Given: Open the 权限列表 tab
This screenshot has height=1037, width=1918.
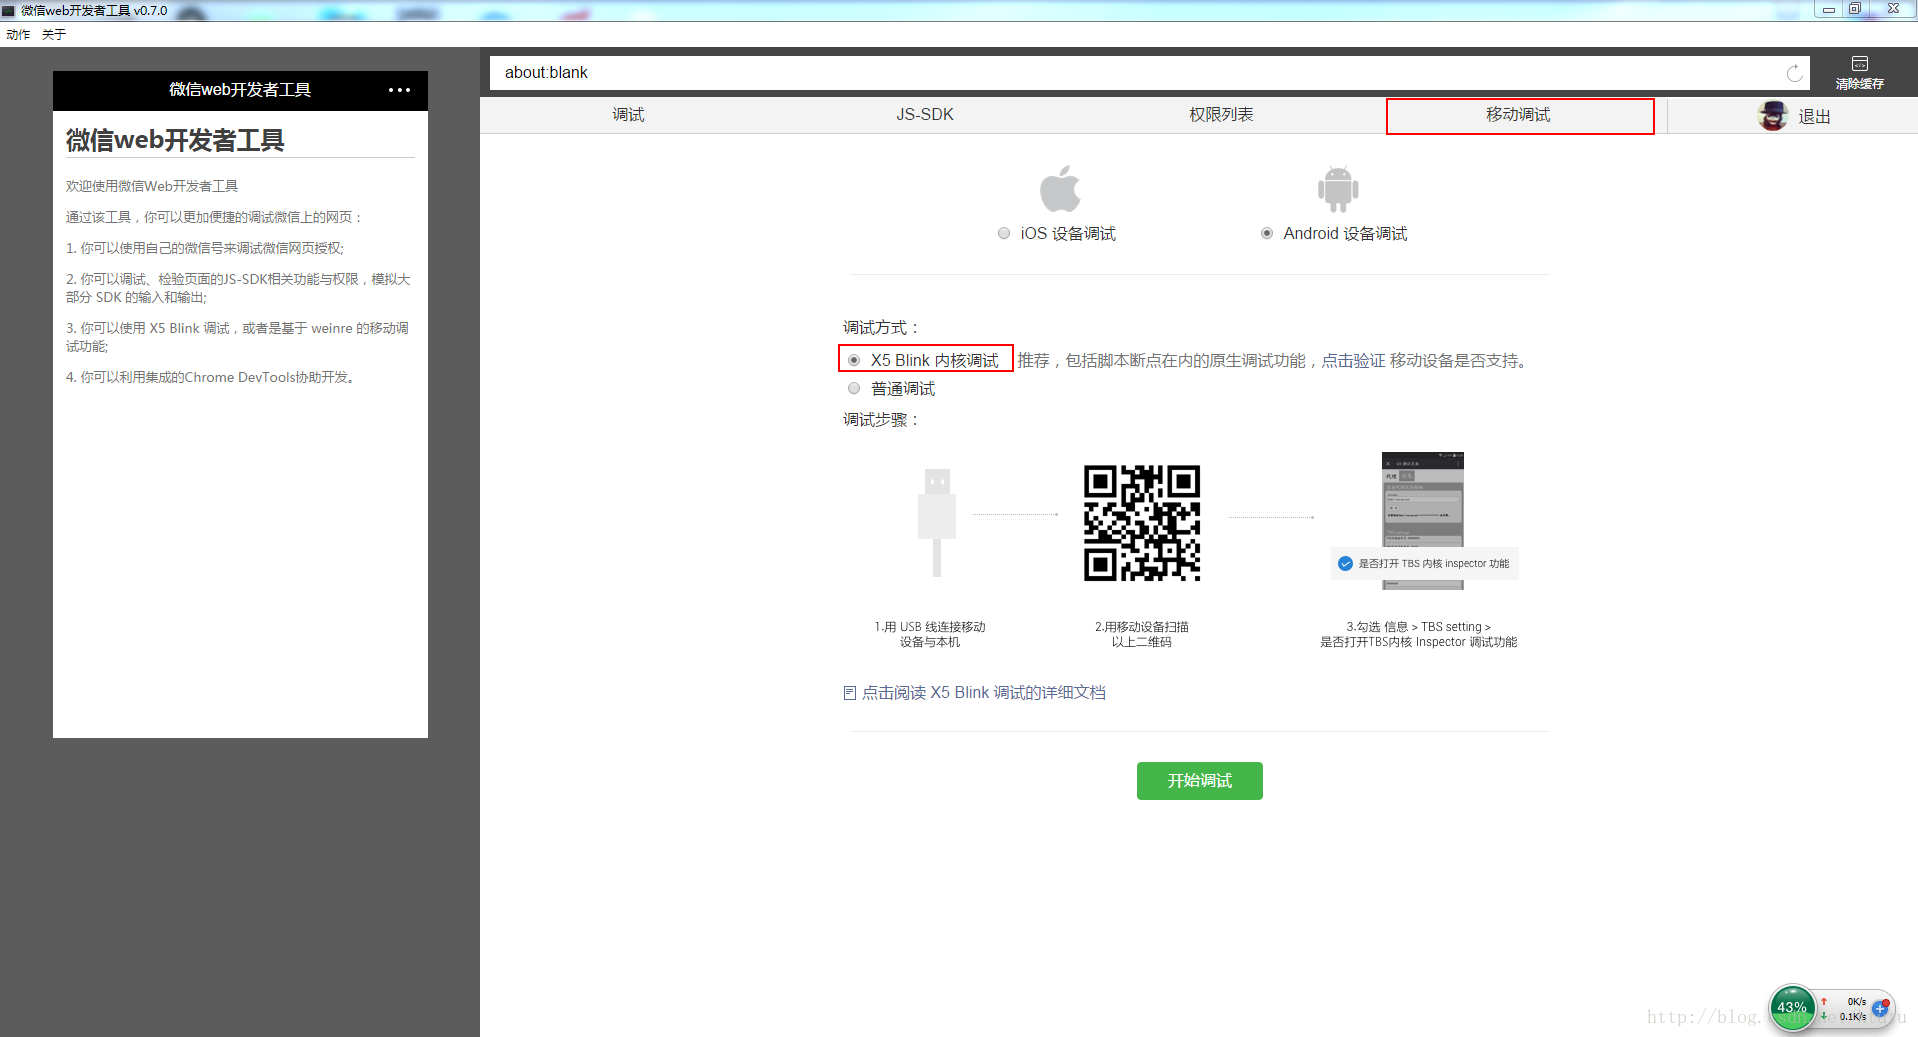Looking at the screenshot, I should click(1221, 115).
